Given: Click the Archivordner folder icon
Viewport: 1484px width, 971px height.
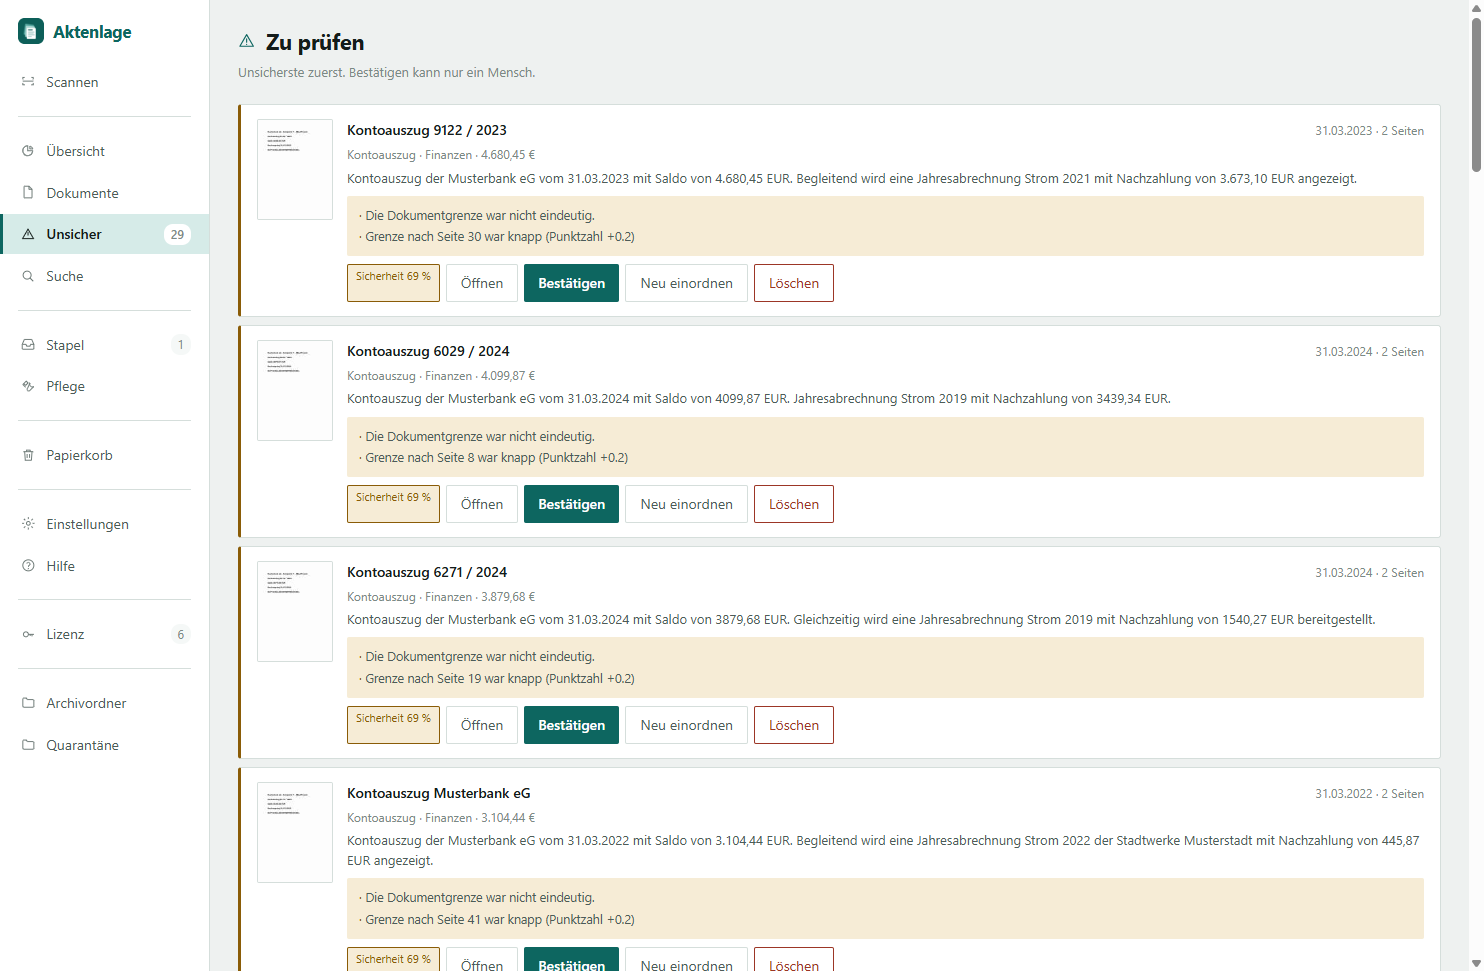Looking at the screenshot, I should (x=28, y=703).
